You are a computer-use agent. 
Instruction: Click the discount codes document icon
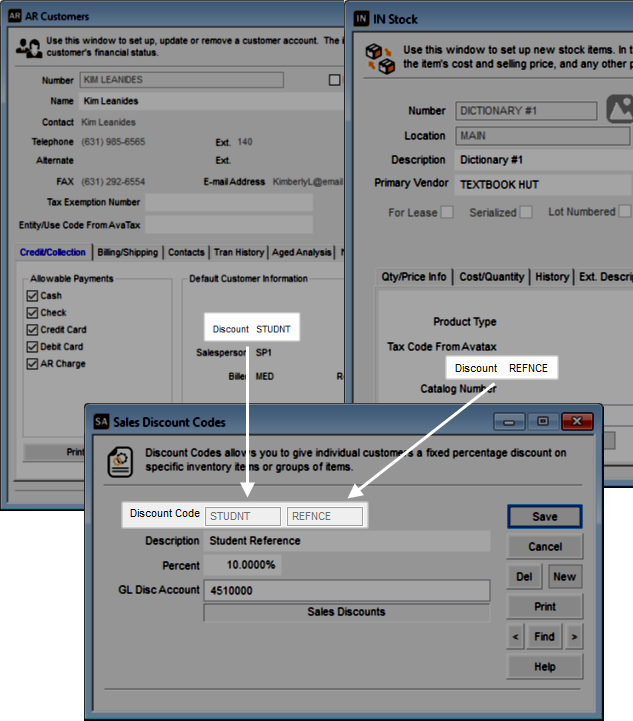click(x=121, y=461)
